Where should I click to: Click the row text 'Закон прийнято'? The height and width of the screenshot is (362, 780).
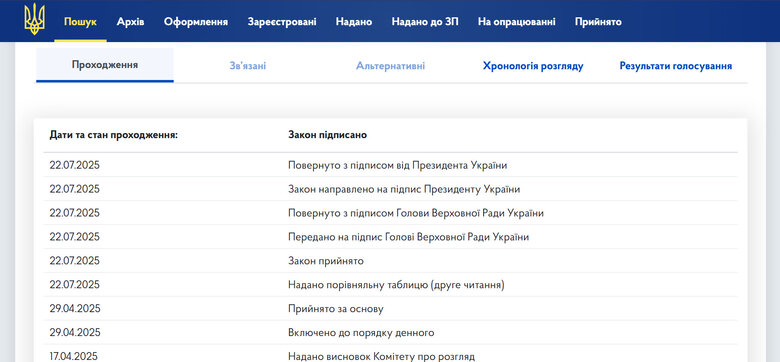click(326, 261)
